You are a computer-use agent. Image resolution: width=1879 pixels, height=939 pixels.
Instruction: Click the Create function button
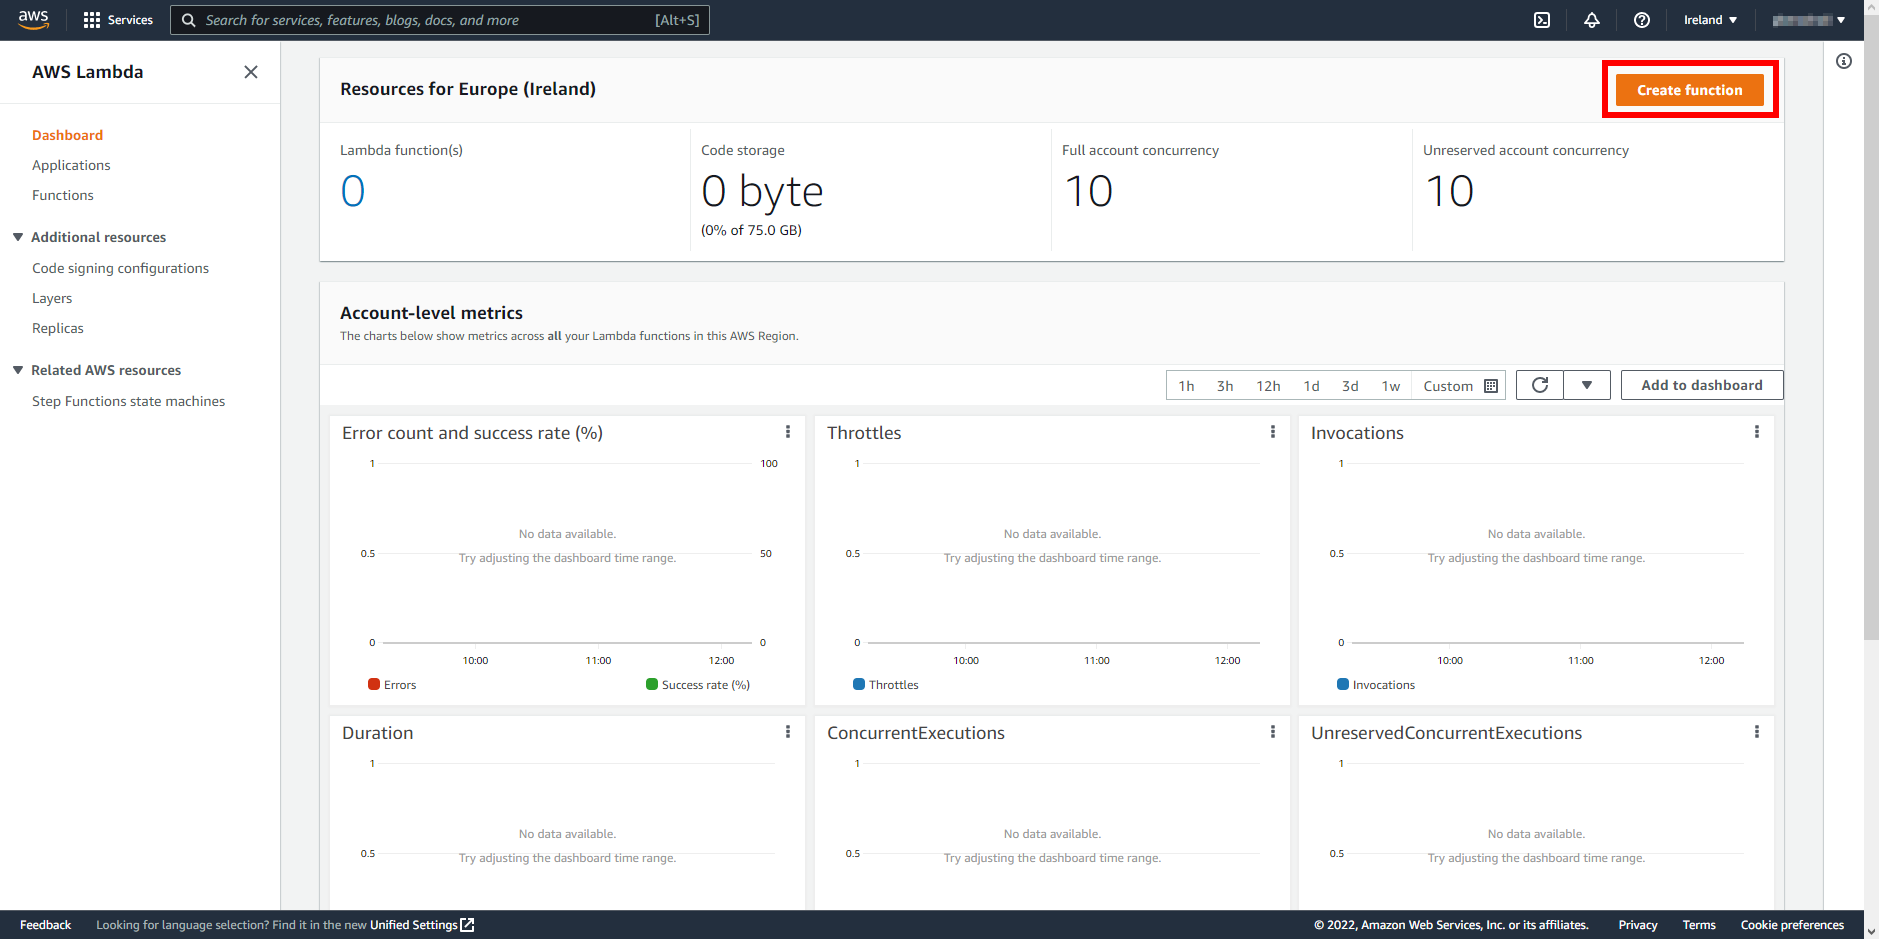point(1688,89)
